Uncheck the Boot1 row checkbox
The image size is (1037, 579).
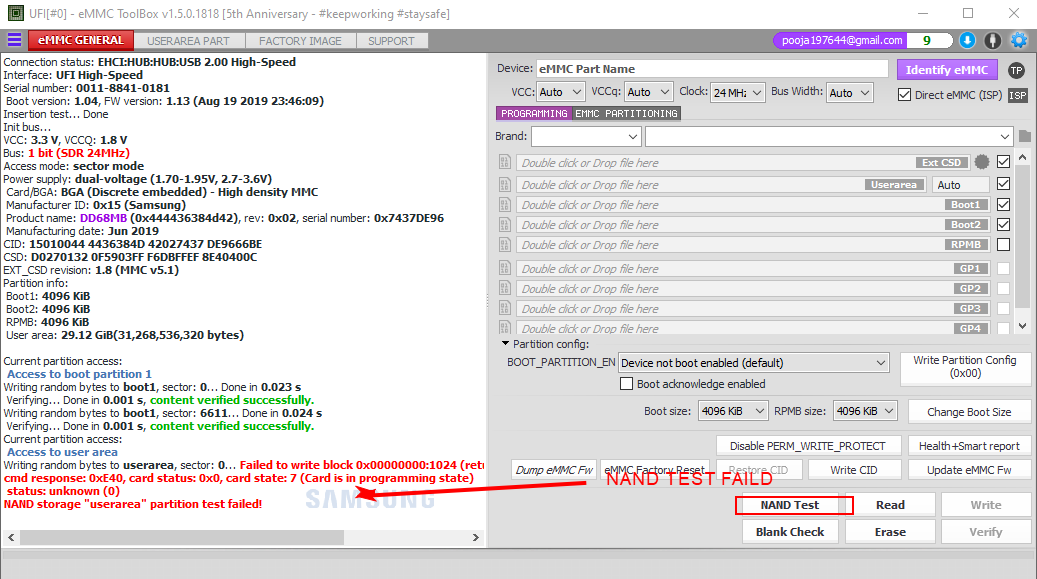pos(1003,204)
